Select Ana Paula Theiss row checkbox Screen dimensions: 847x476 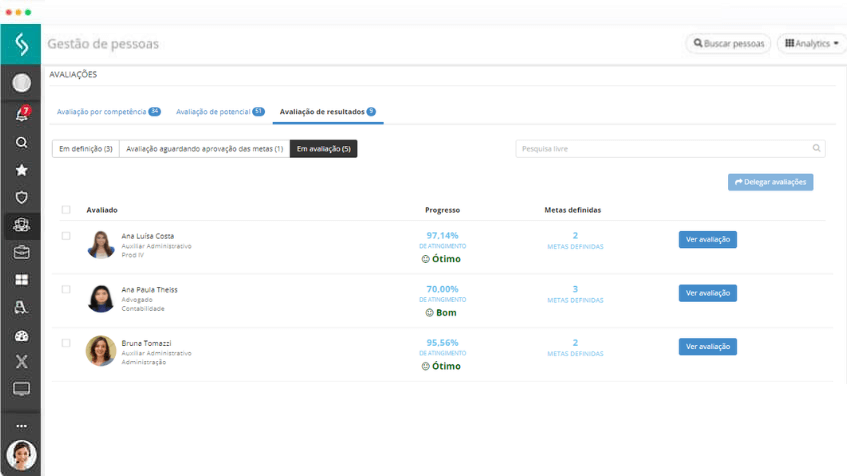point(66,290)
